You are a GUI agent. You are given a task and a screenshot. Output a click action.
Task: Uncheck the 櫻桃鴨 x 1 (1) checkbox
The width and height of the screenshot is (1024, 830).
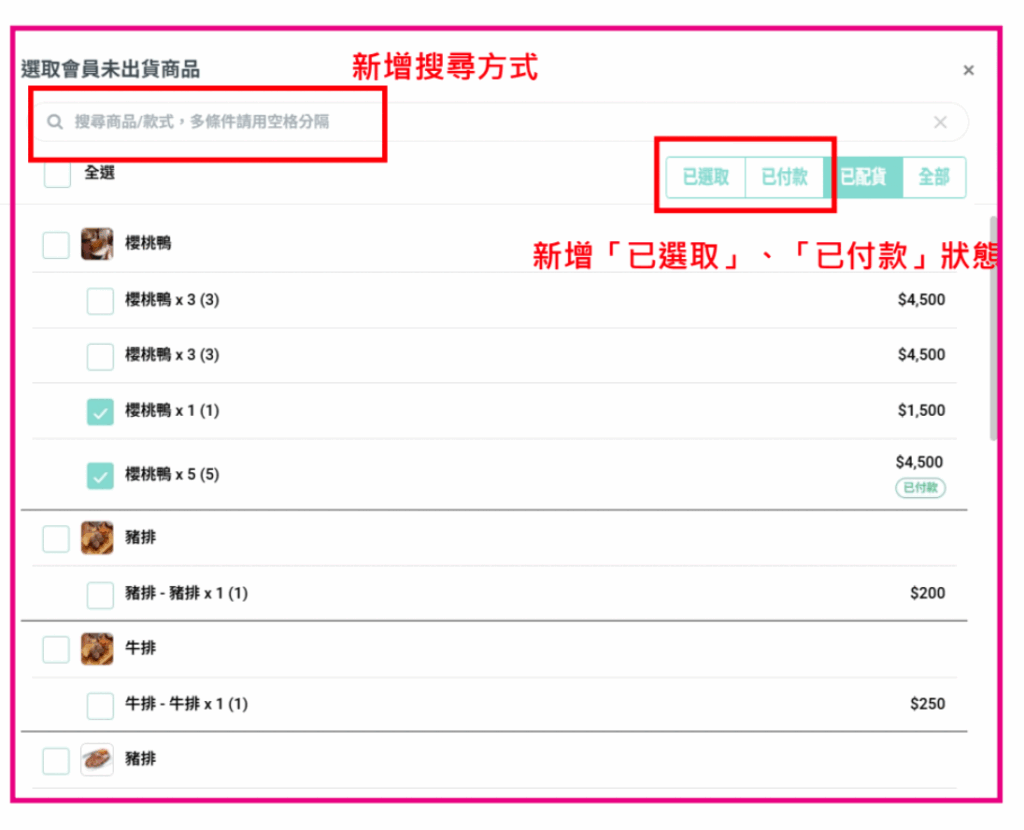pos(100,411)
